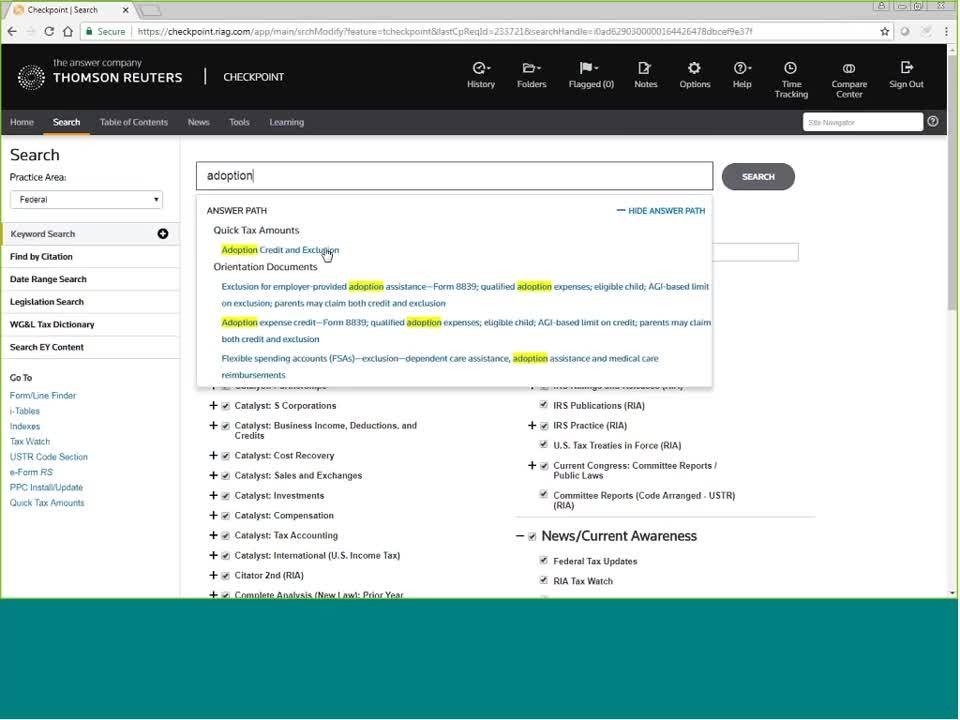This screenshot has width=960, height=720.
Task: Click the Time Tracking clock icon
Action: pos(790,68)
